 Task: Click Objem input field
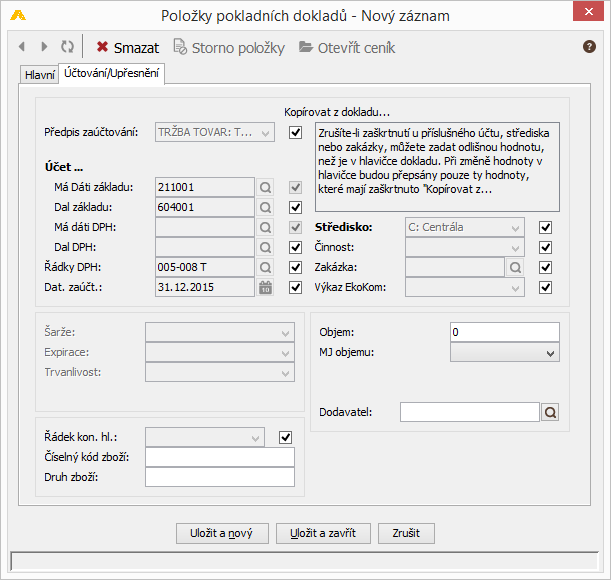coord(505,332)
